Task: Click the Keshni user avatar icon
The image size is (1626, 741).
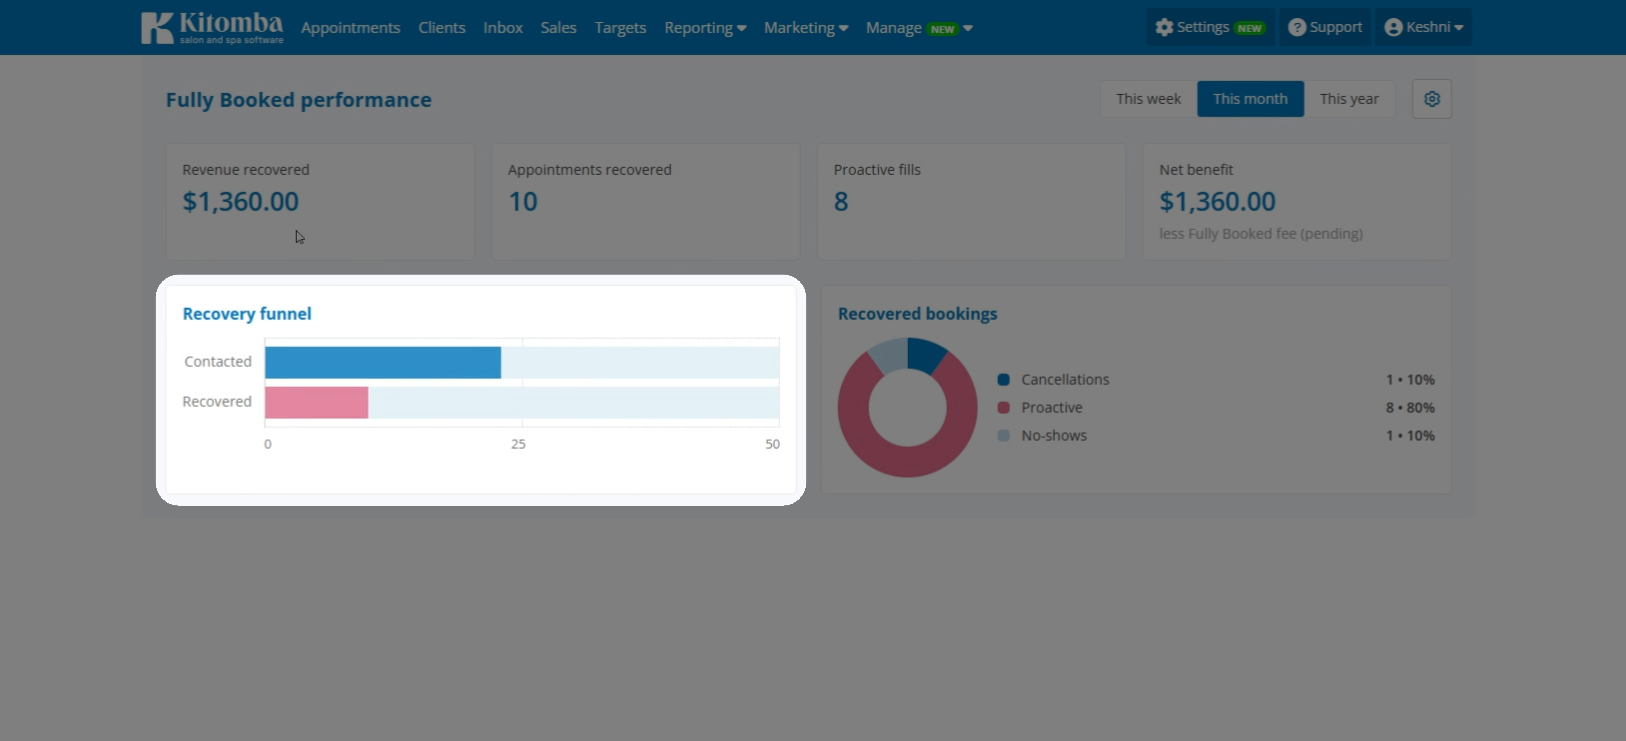Action: point(1393,27)
